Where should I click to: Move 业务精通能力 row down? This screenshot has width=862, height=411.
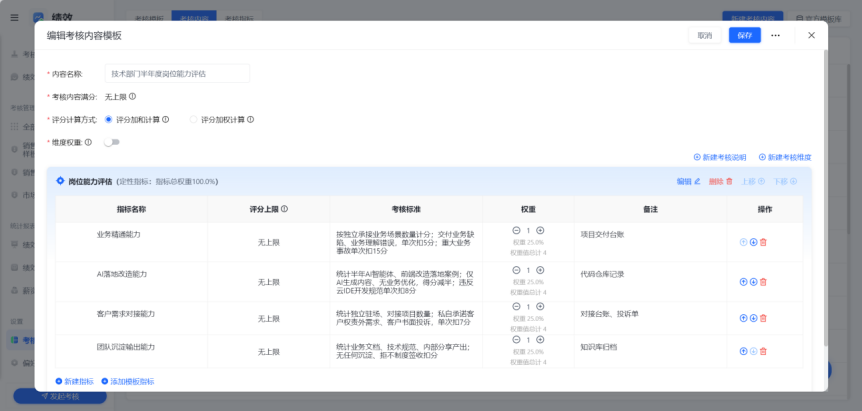[753, 242]
